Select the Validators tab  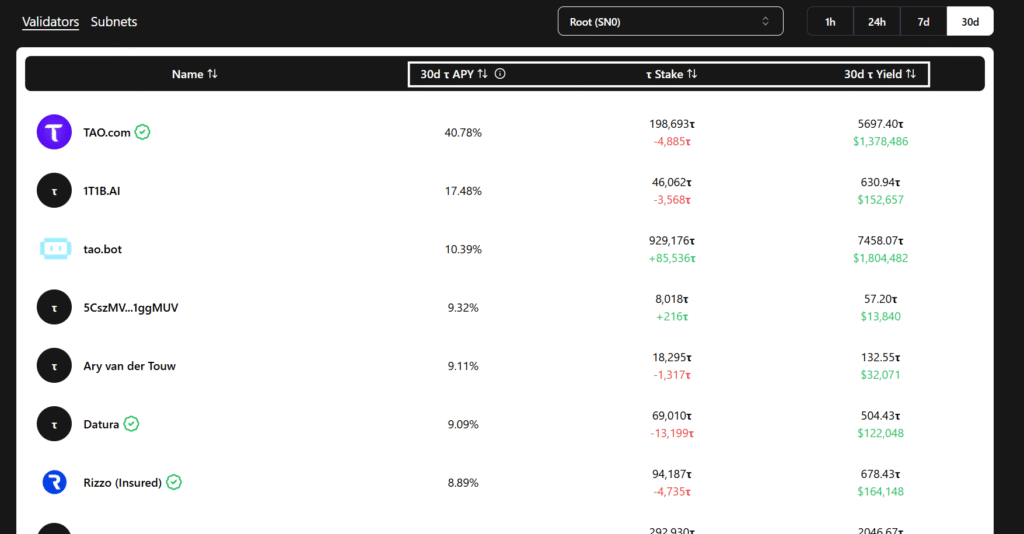tap(50, 21)
